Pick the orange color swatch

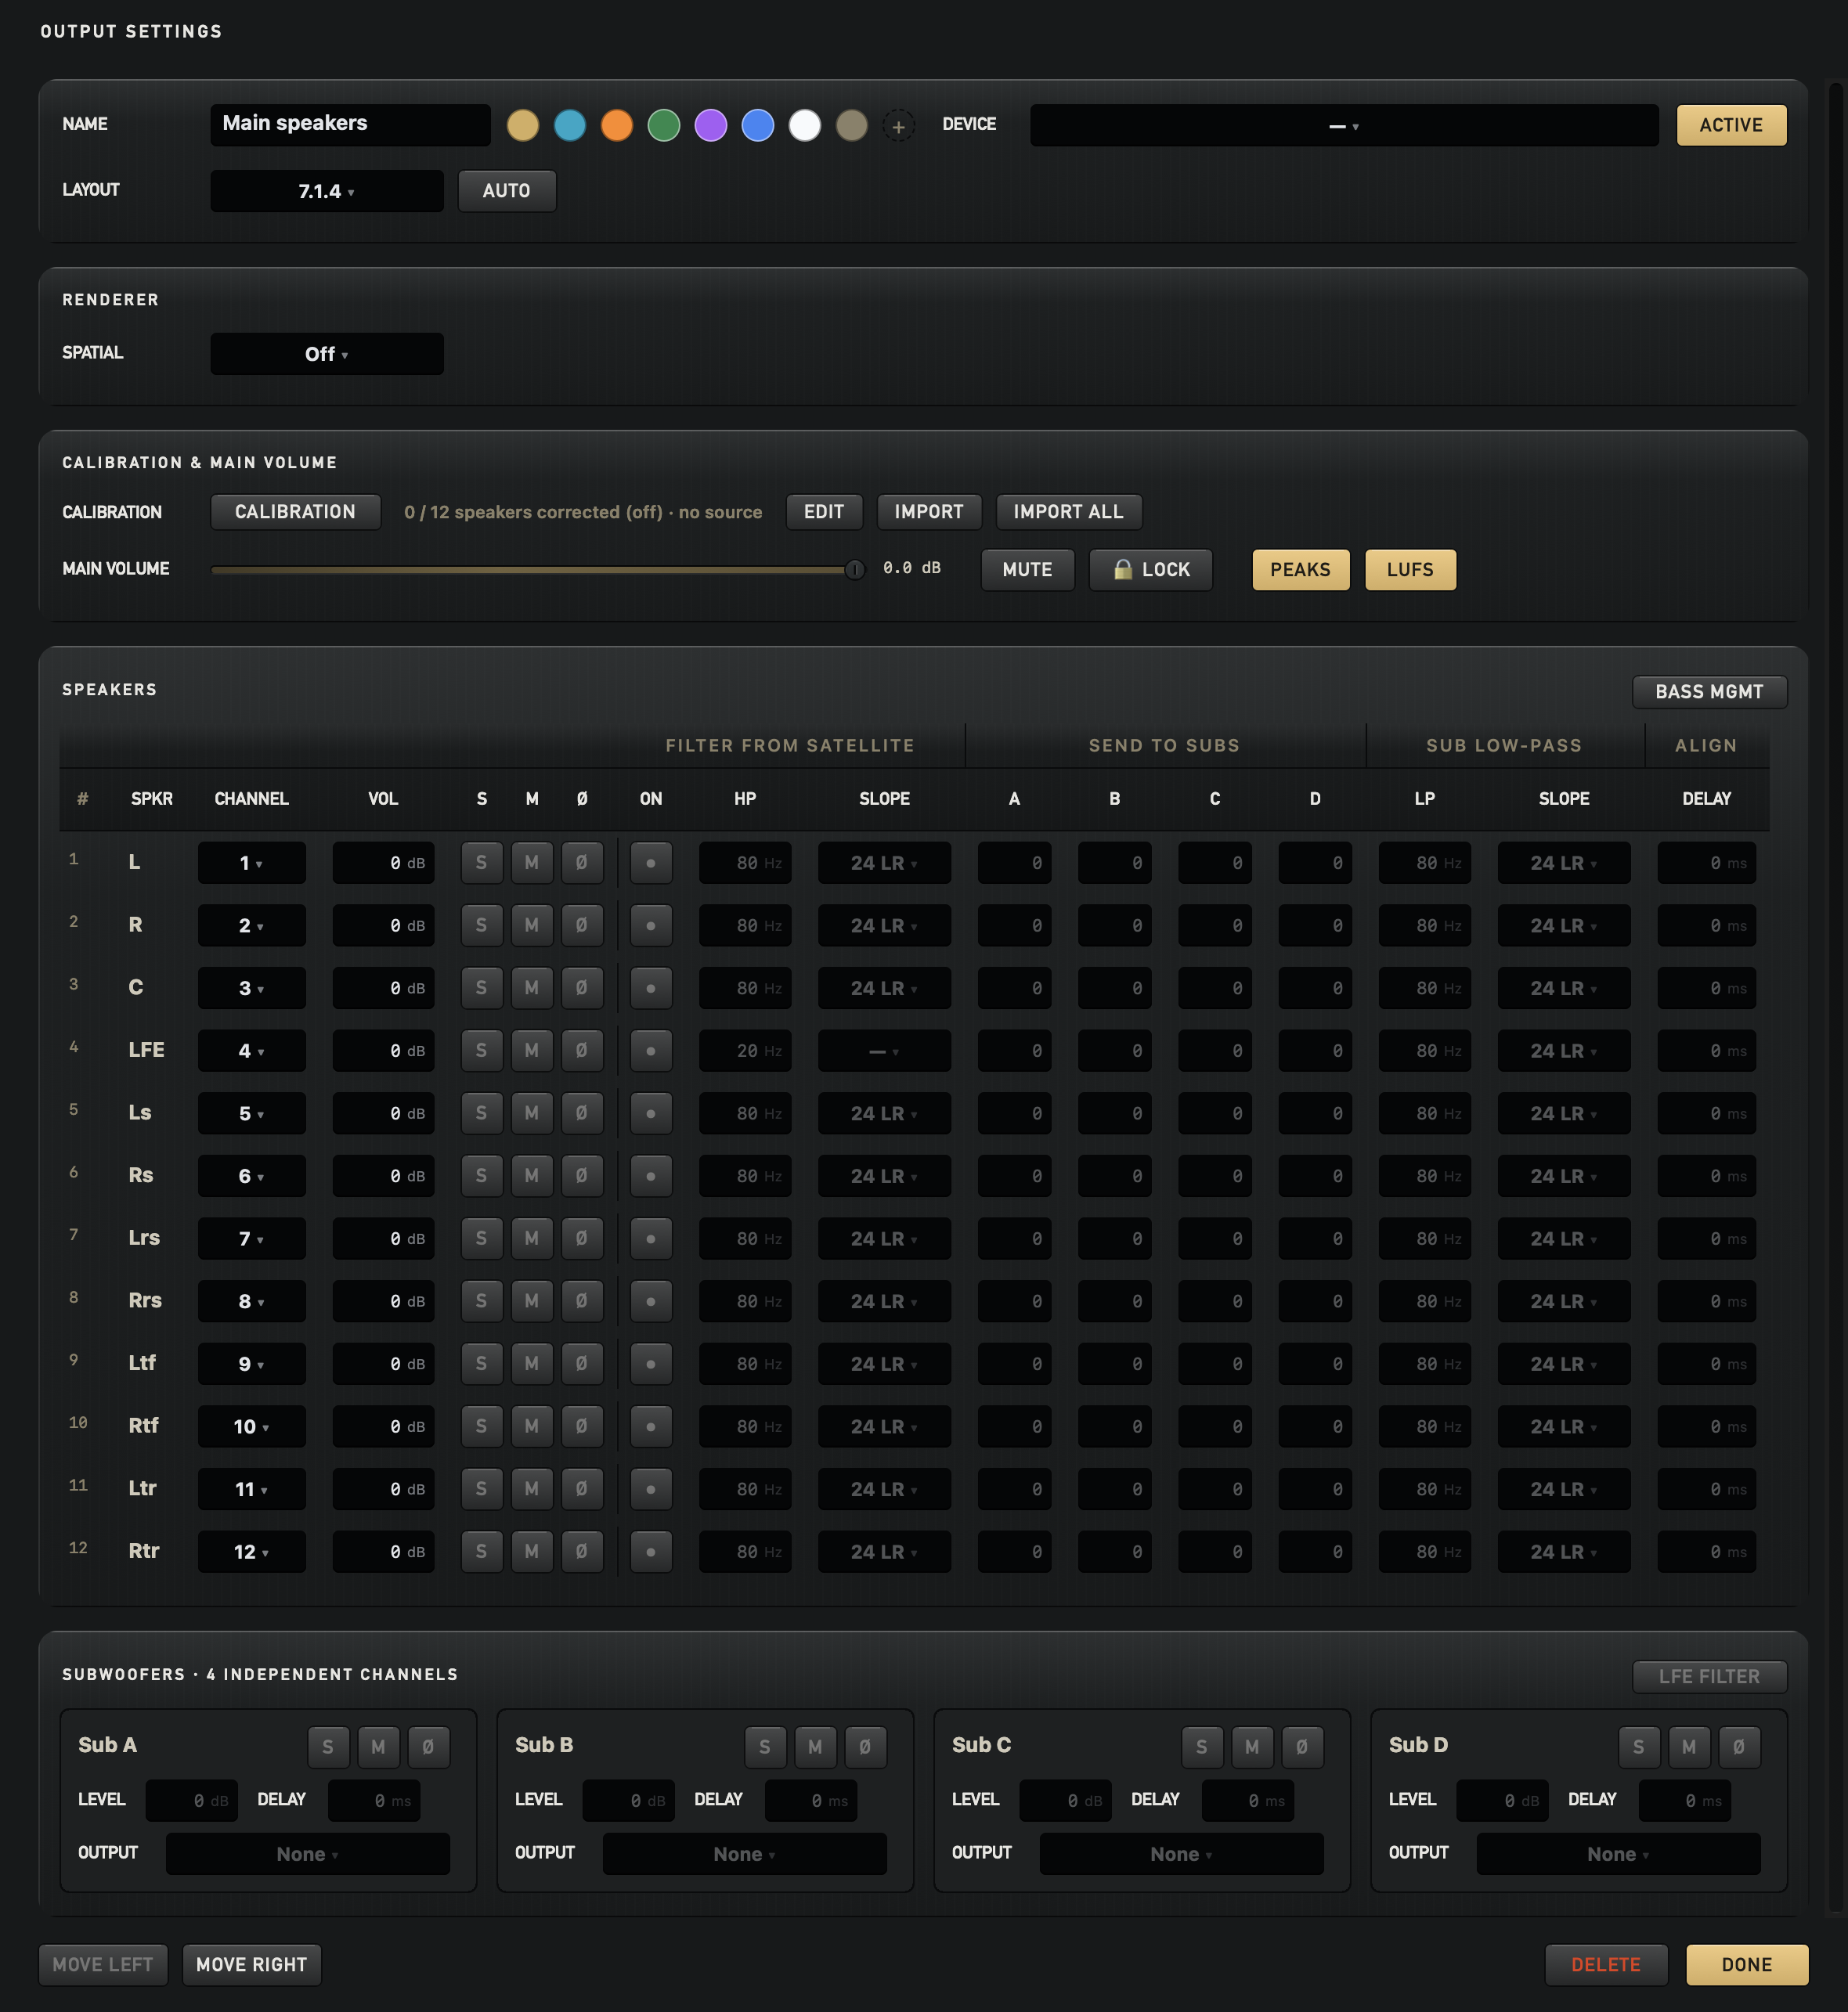click(617, 126)
